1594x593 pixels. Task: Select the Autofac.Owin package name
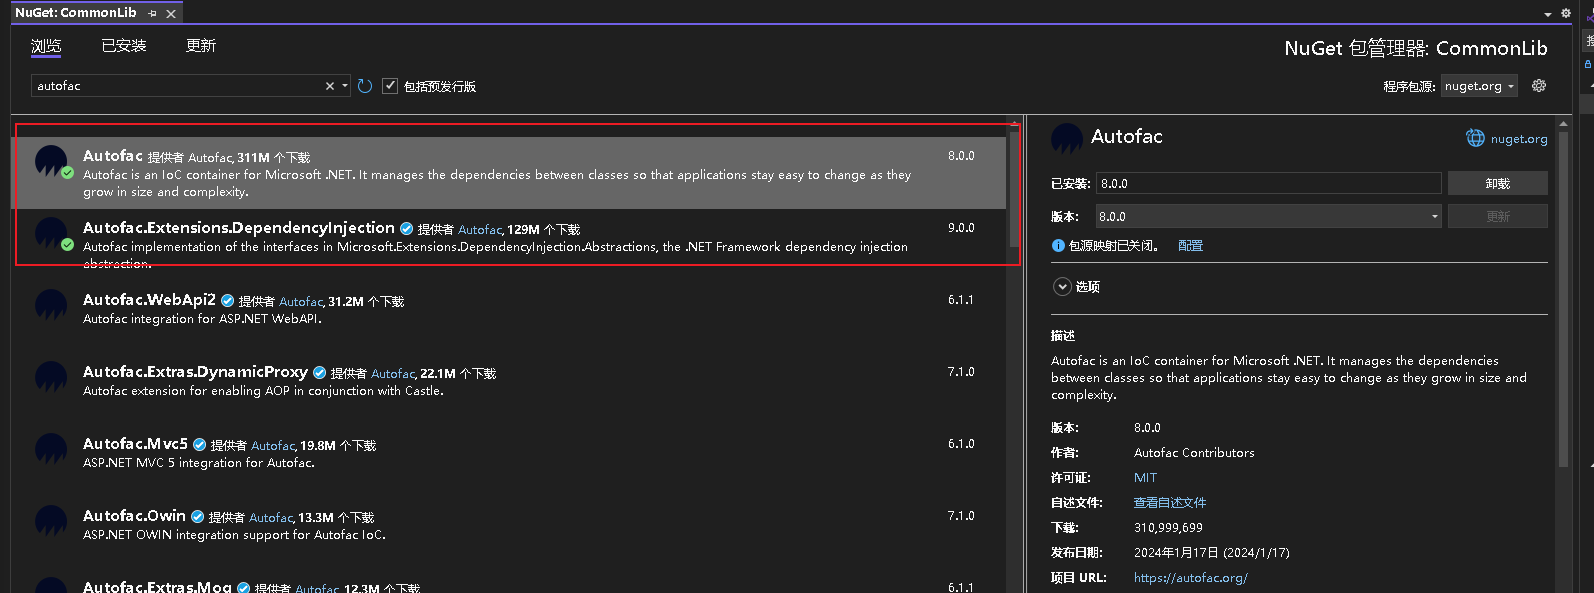134,516
